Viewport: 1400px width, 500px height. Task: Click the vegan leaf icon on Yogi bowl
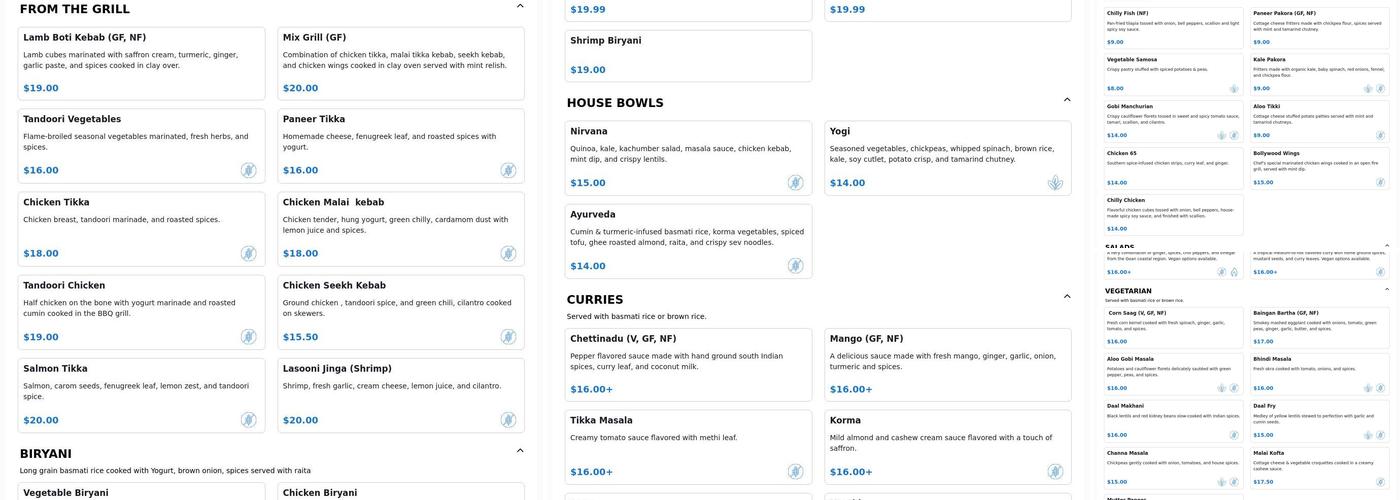click(1055, 183)
